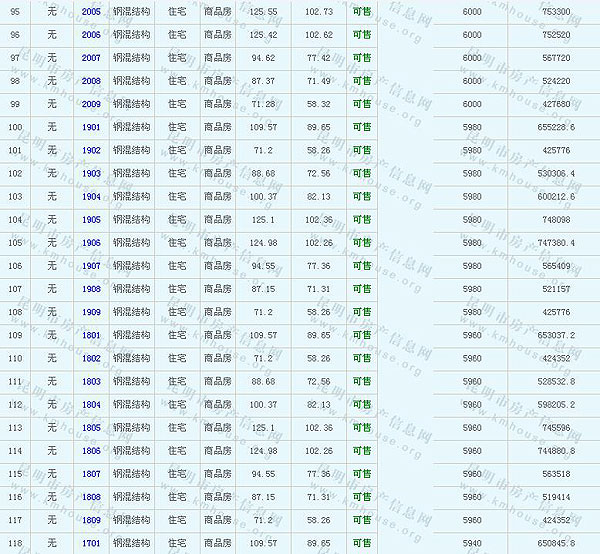Select row number 110 cell

tap(15, 358)
